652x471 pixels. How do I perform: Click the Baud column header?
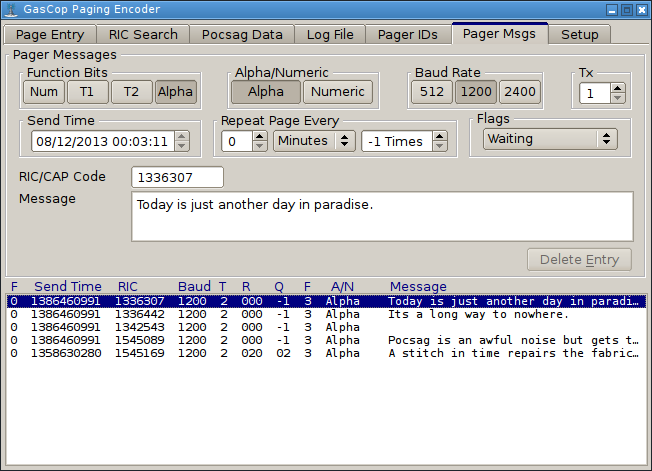(x=194, y=286)
